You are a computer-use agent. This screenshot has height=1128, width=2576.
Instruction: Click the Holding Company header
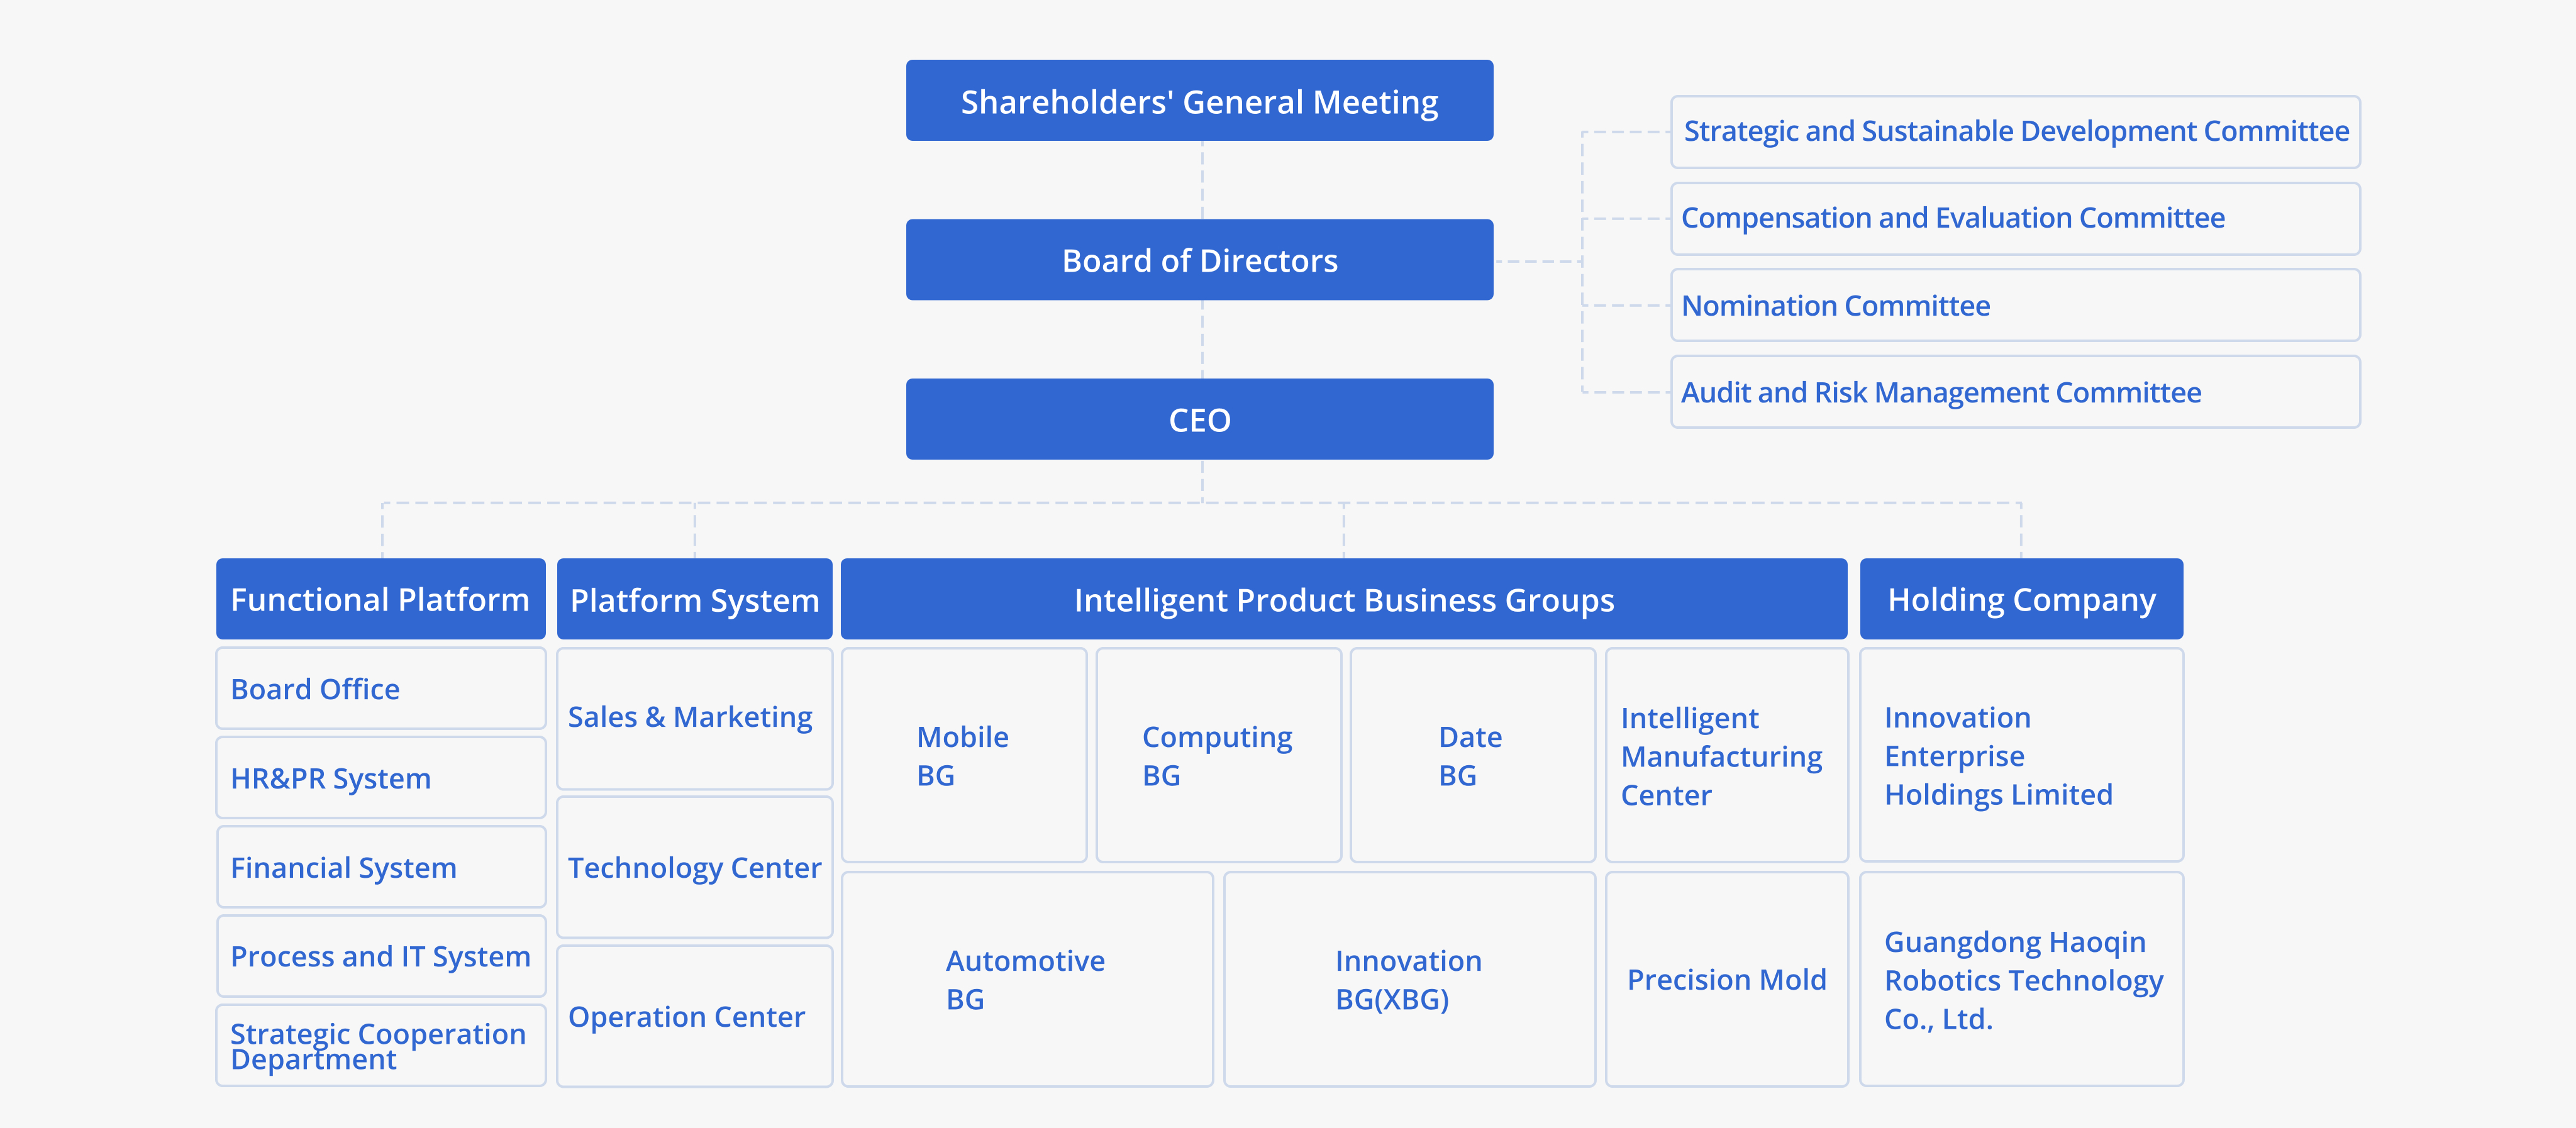2021,600
